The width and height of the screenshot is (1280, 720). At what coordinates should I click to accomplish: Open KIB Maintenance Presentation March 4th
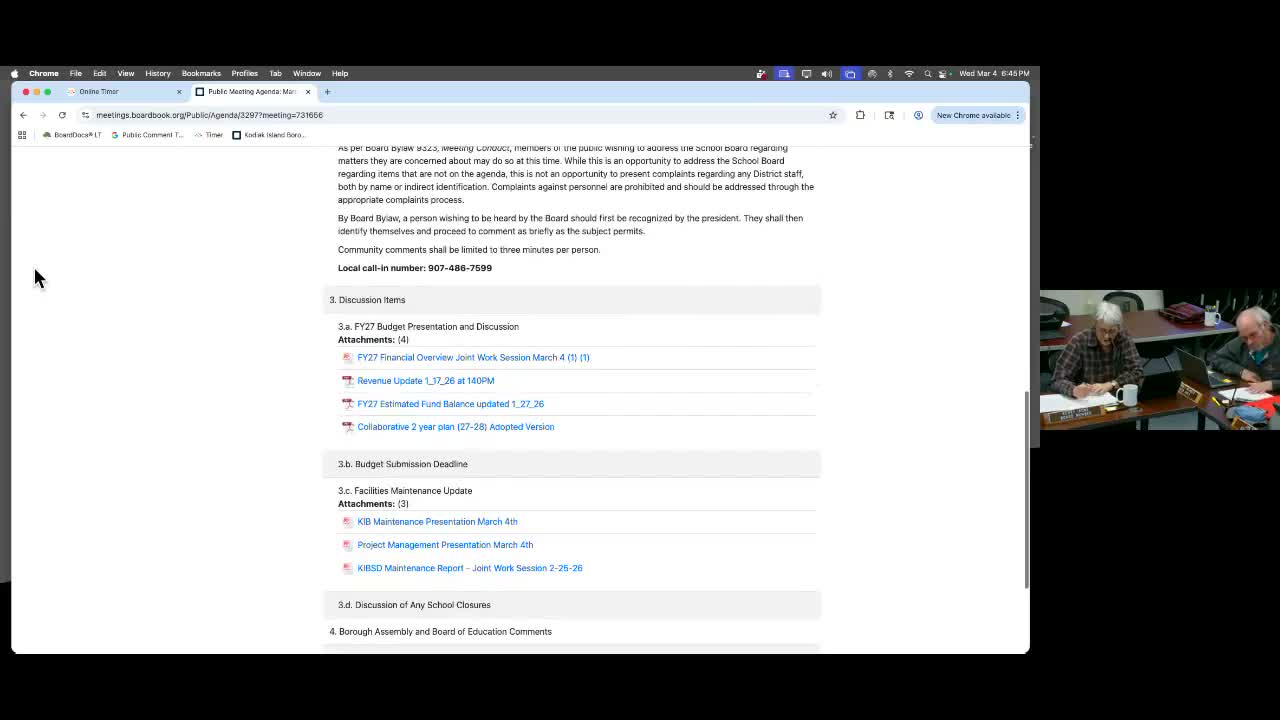437,522
